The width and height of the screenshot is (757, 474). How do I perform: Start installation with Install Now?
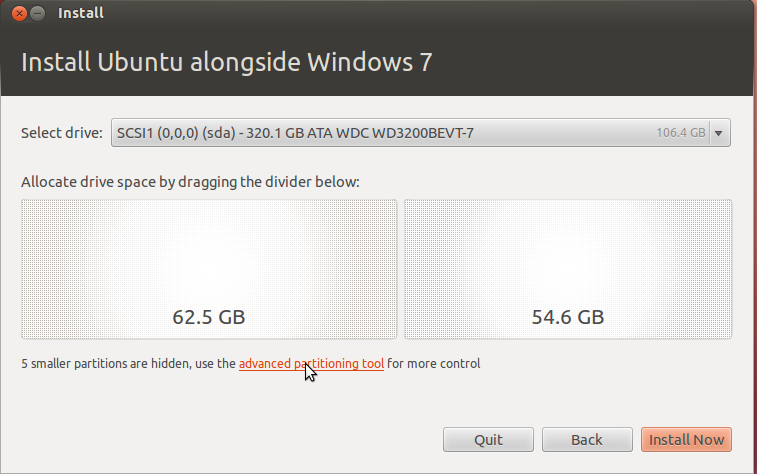[x=686, y=440]
